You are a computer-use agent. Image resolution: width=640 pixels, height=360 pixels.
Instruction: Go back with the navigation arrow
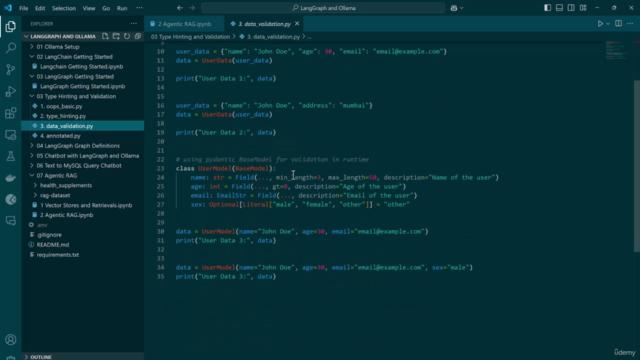(x=180, y=8)
